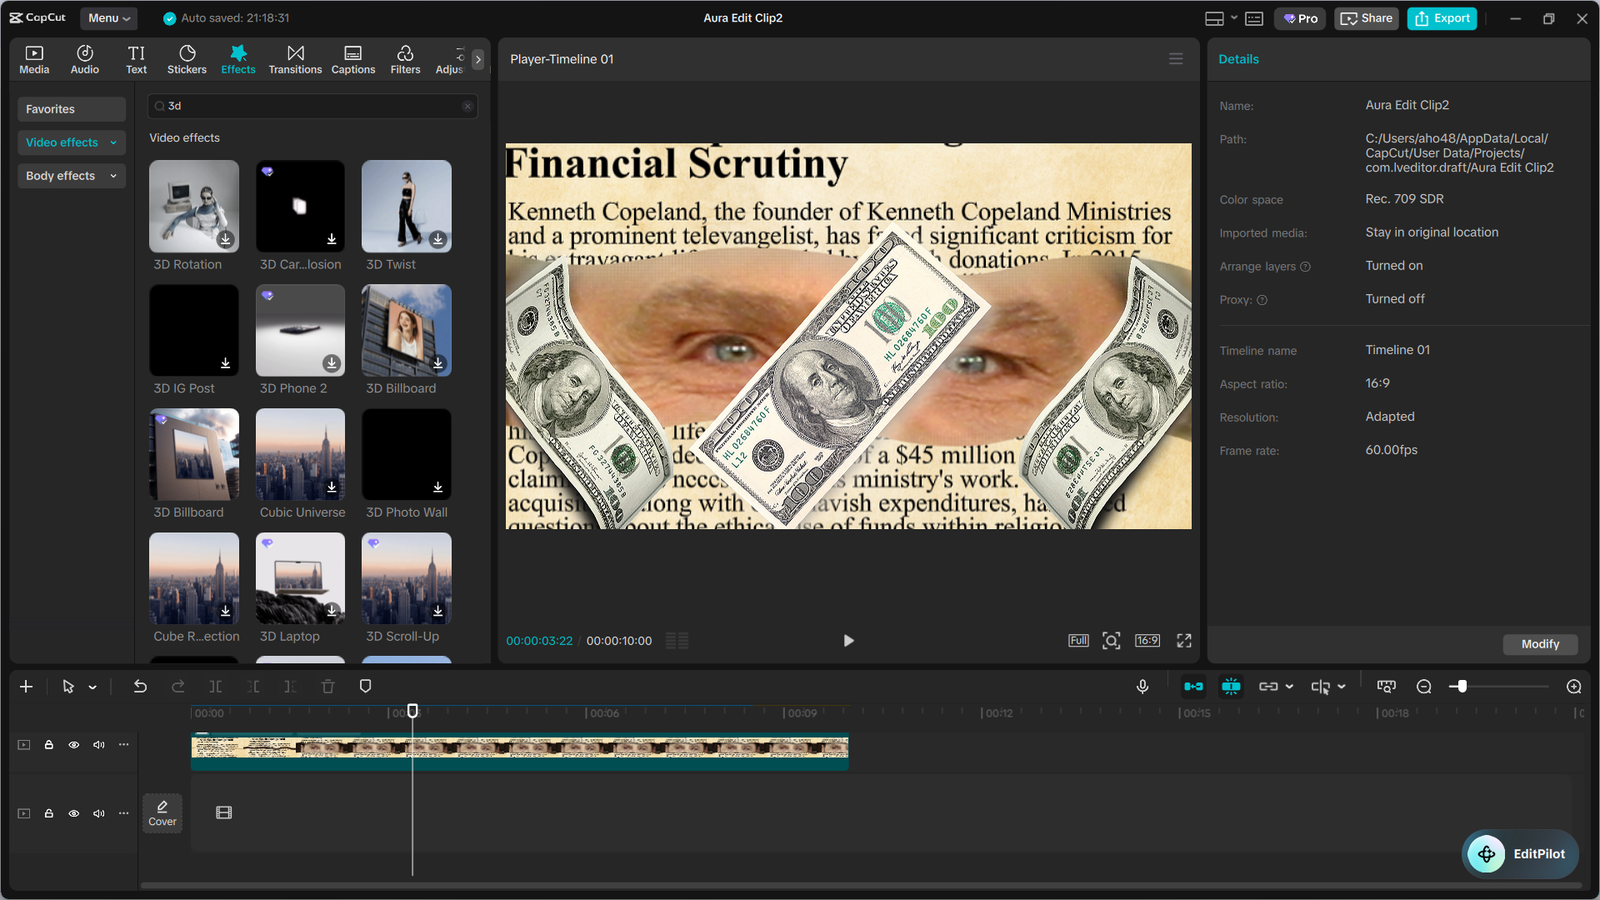
Task: Open the Filters tab
Action: click(405, 59)
